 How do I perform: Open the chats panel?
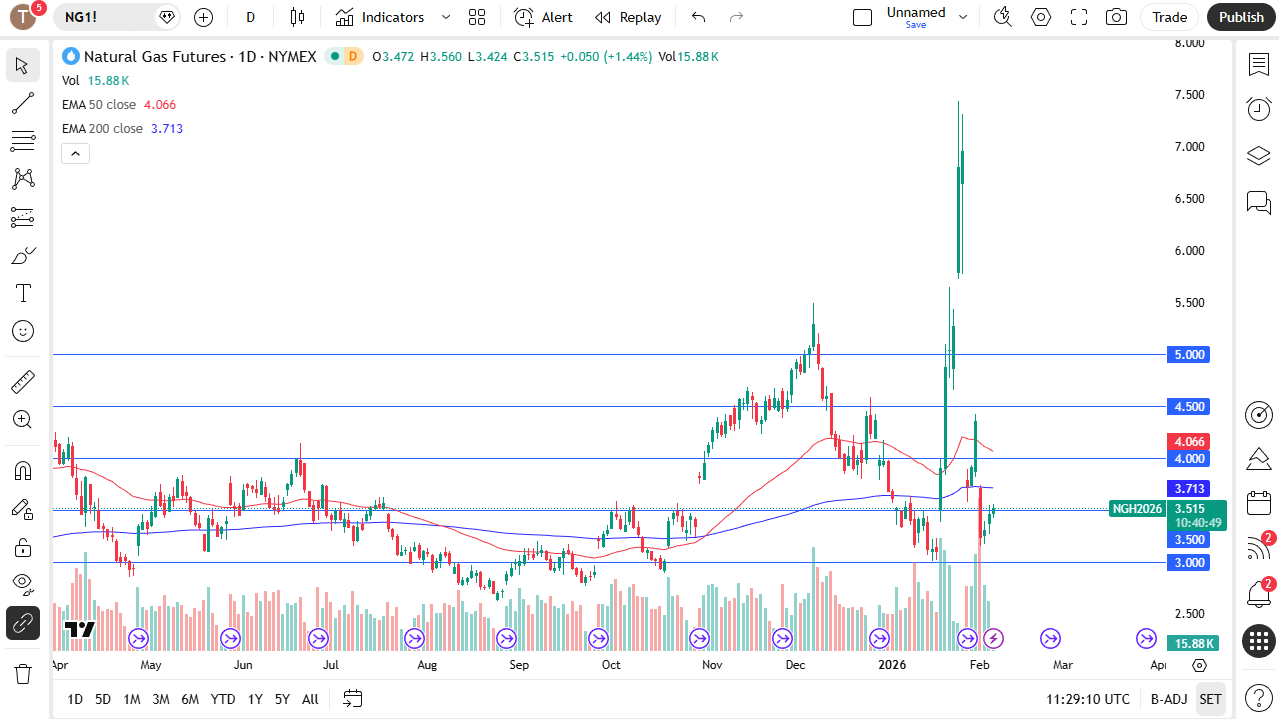(x=1258, y=203)
